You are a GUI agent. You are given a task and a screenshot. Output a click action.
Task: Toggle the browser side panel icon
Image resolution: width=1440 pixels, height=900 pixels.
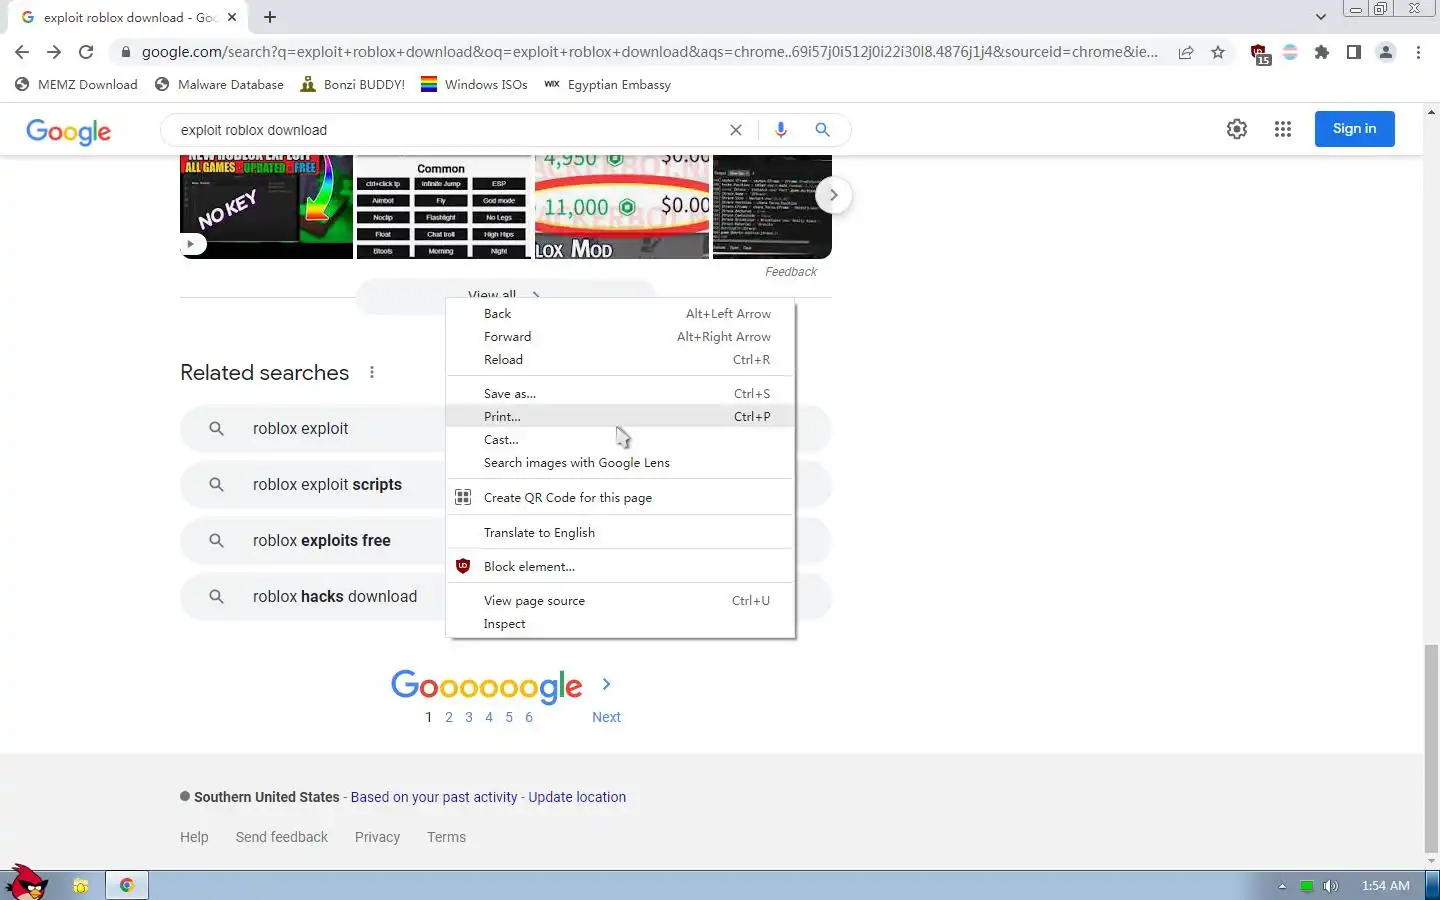coord(1354,52)
